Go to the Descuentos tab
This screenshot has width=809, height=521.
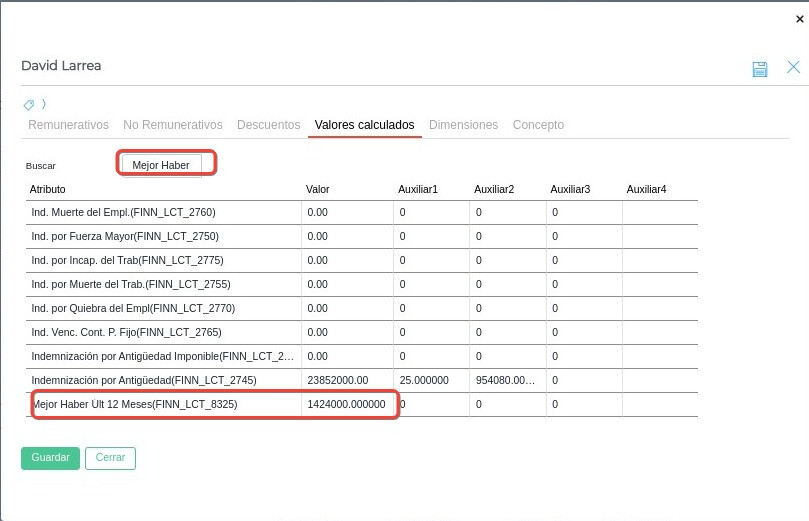click(268, 125)
